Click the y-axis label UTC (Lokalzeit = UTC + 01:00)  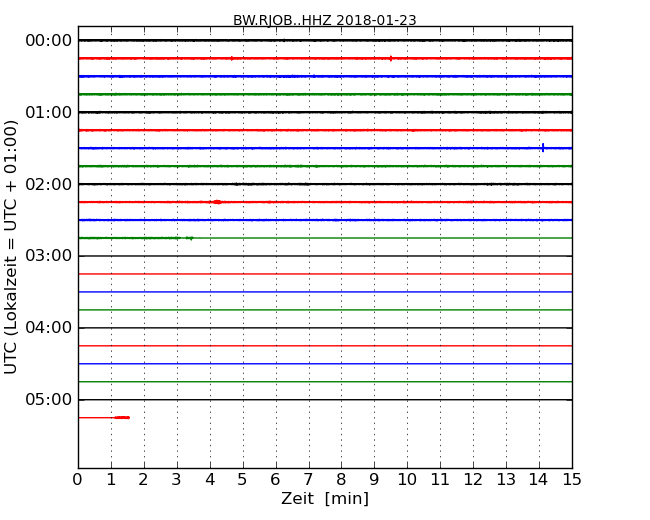(11, 247)
